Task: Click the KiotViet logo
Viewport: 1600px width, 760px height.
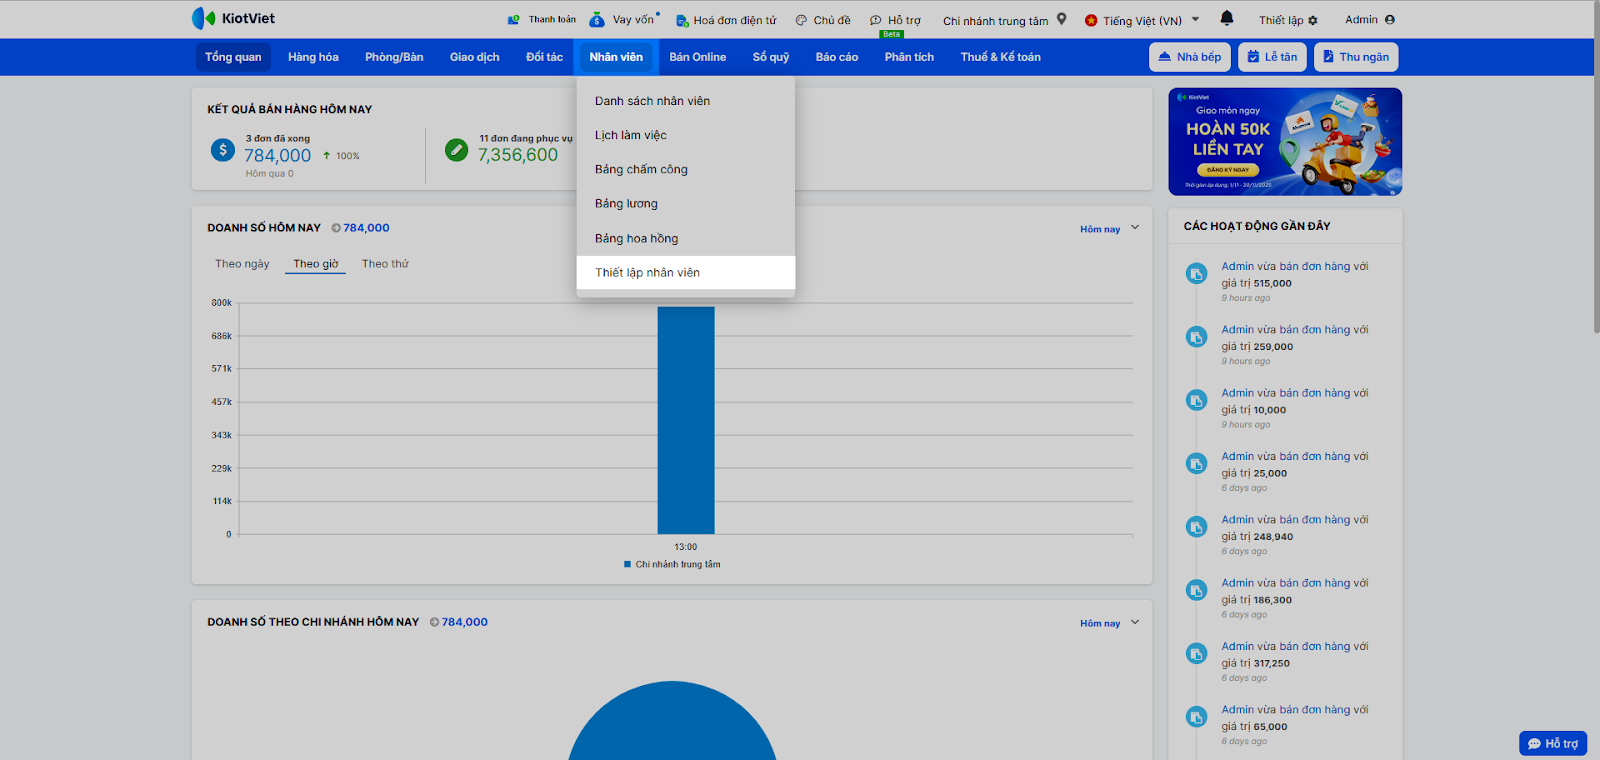Action: [233, 18]
